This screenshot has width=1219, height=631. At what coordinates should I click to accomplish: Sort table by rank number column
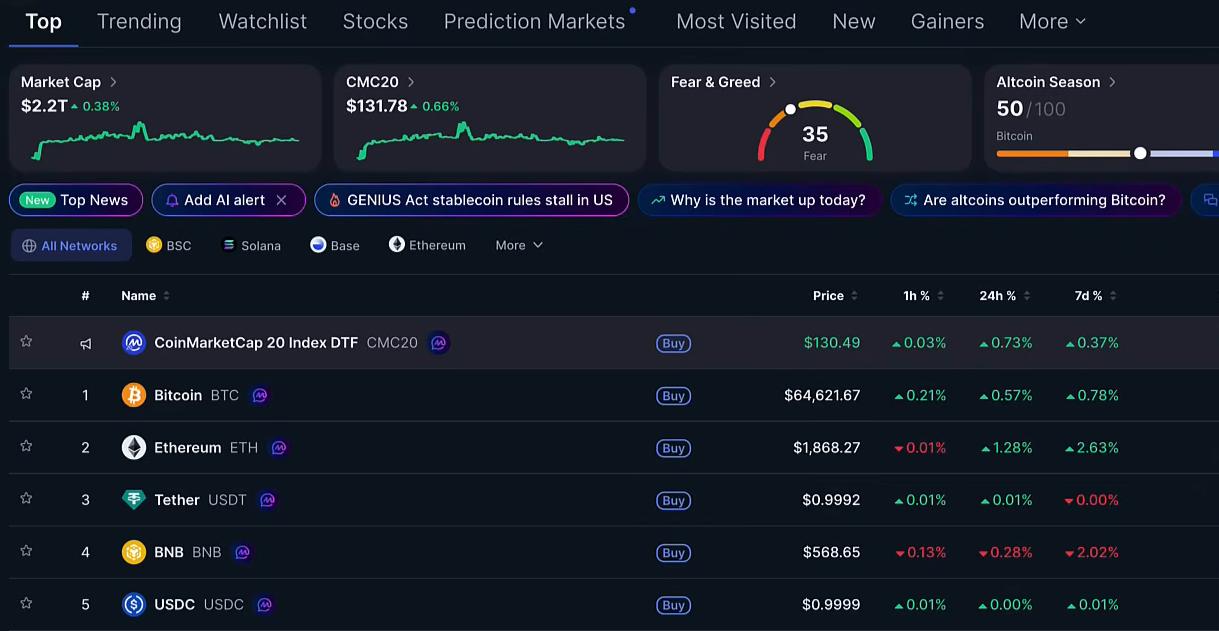[86, 296]
